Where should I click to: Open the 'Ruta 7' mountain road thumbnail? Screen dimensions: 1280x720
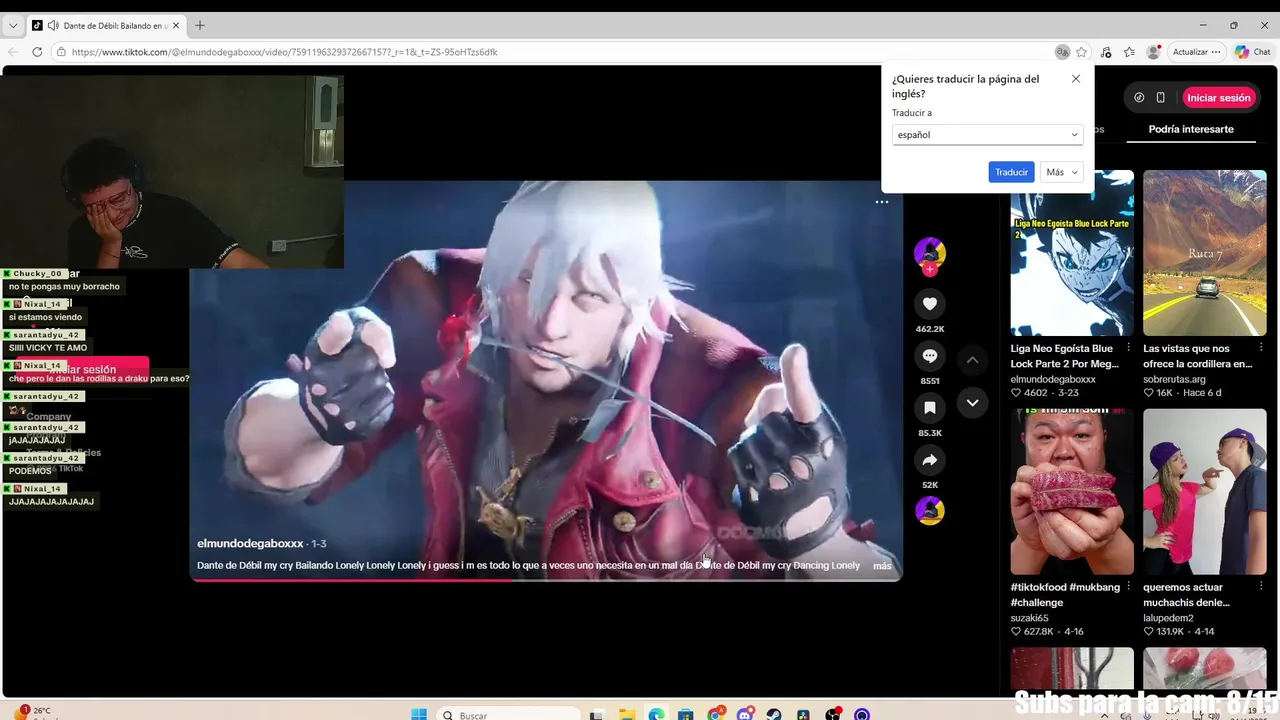[x=1204, y=253]
